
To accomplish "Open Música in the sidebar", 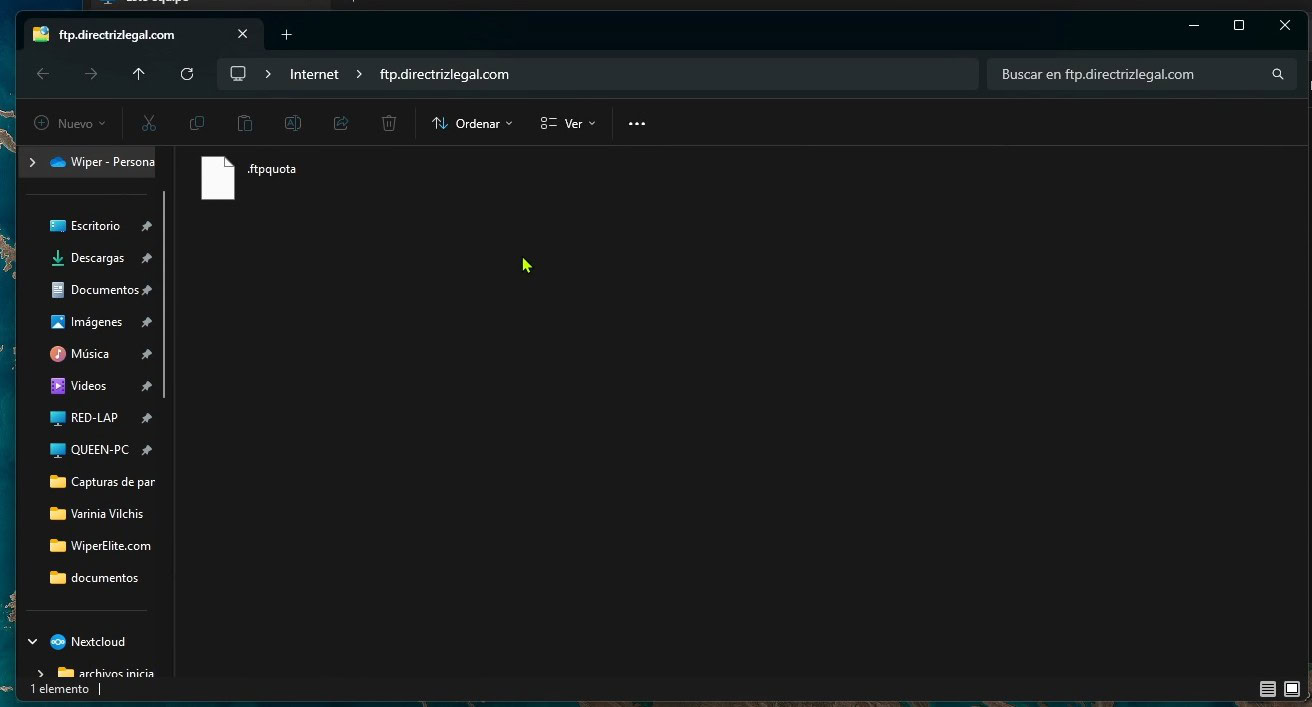I will (90, 354).
